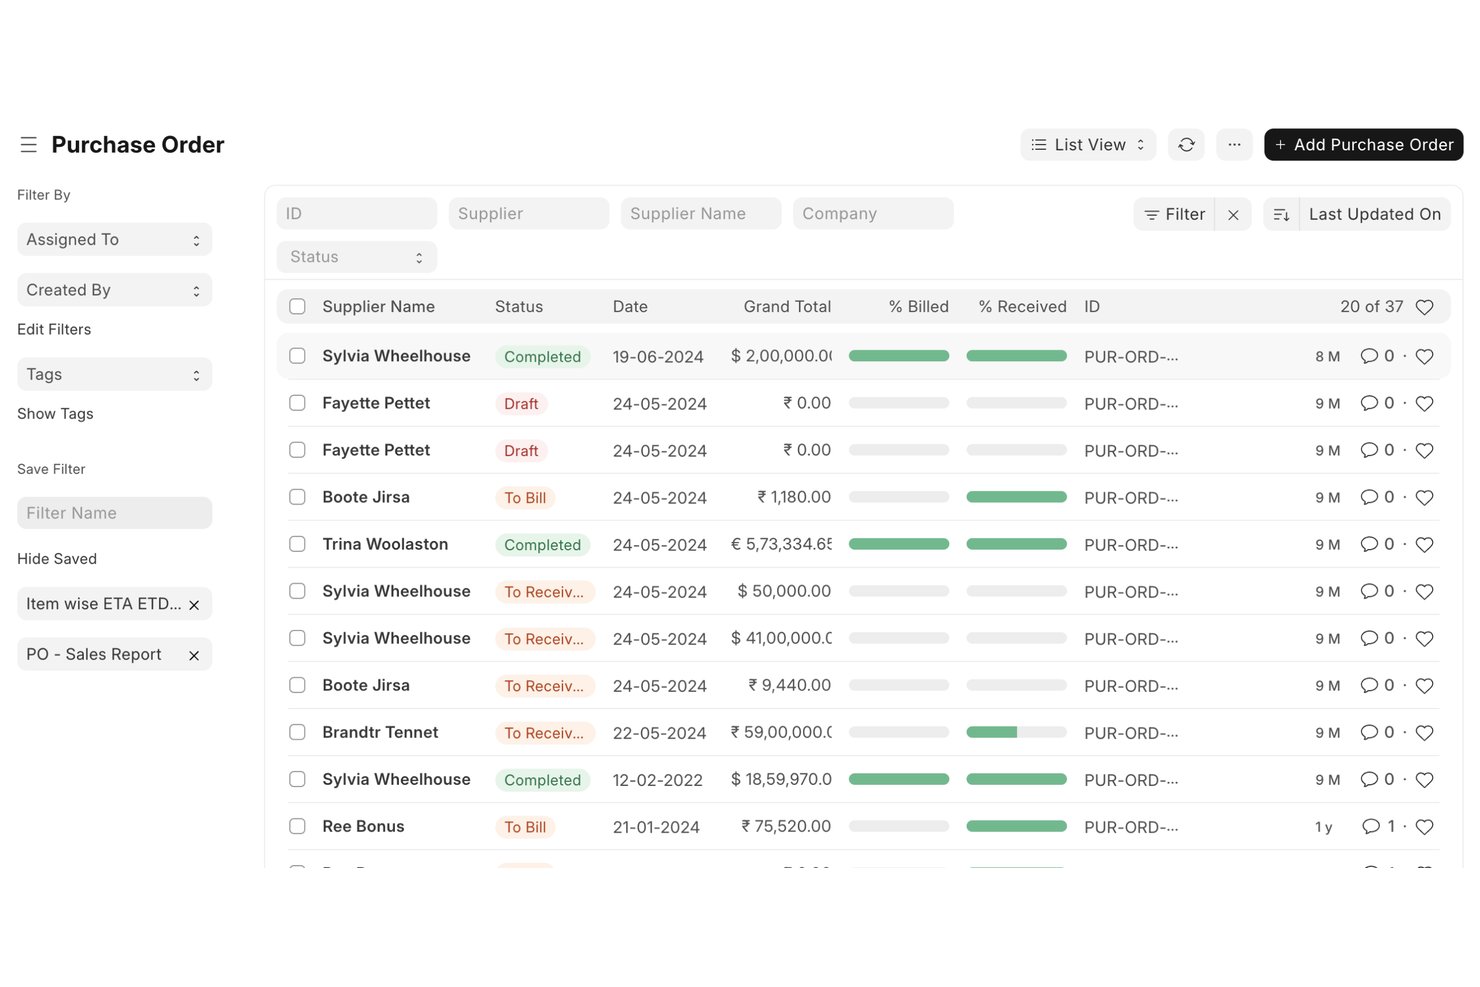
Task: Toggle sort direction icon beside Last Updated On
Action: tap(1281, 215)
